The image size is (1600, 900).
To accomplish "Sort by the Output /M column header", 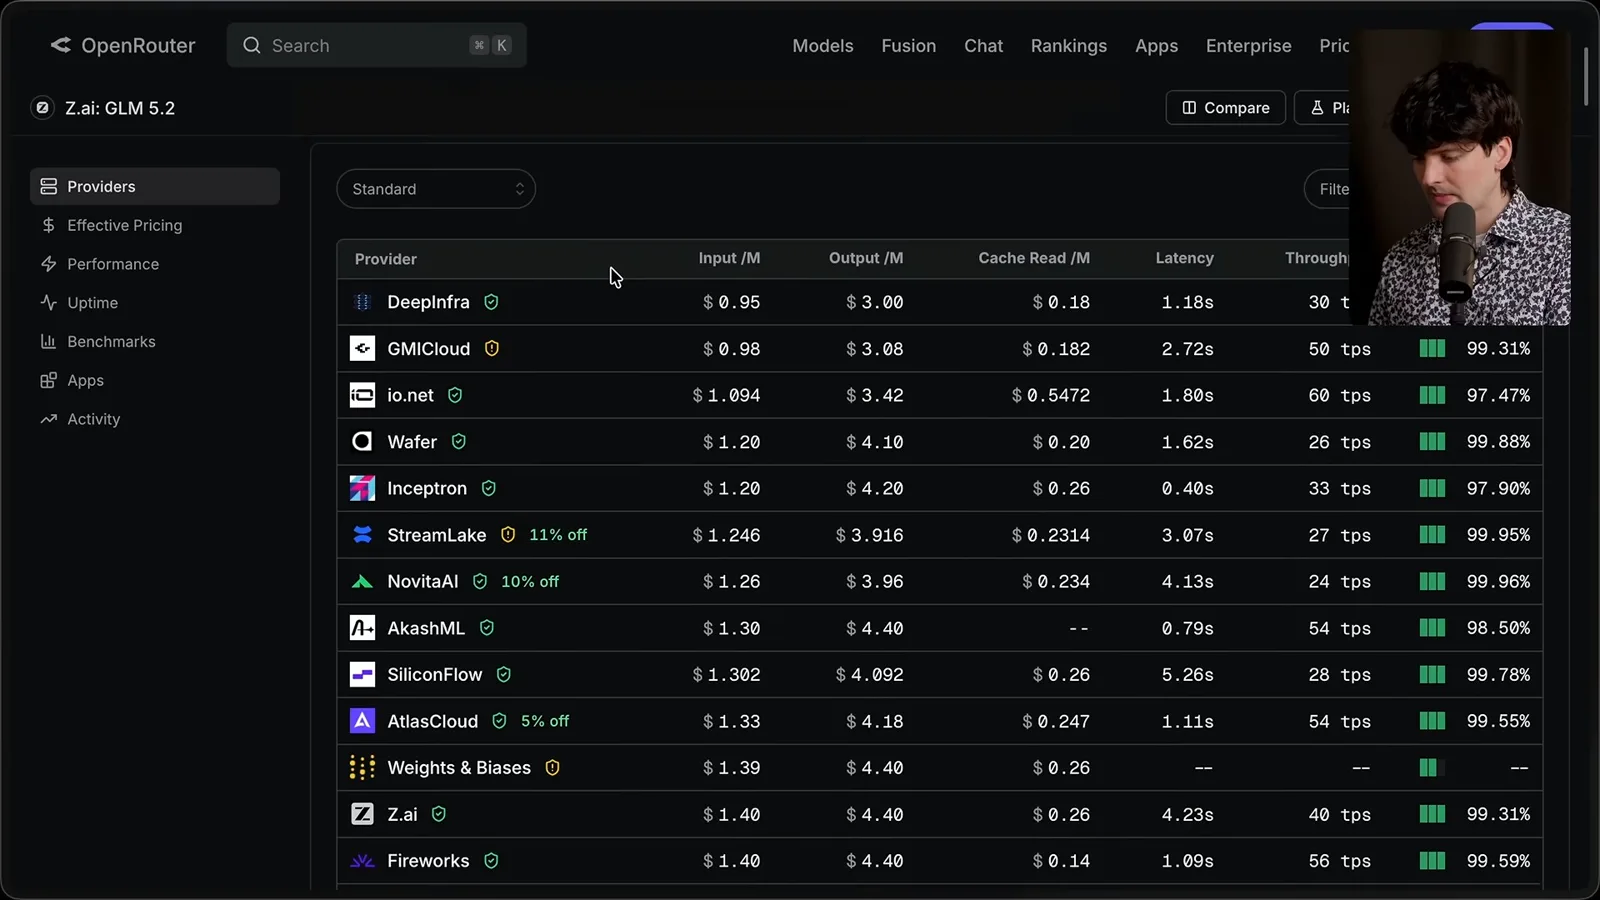I will 866,258.
